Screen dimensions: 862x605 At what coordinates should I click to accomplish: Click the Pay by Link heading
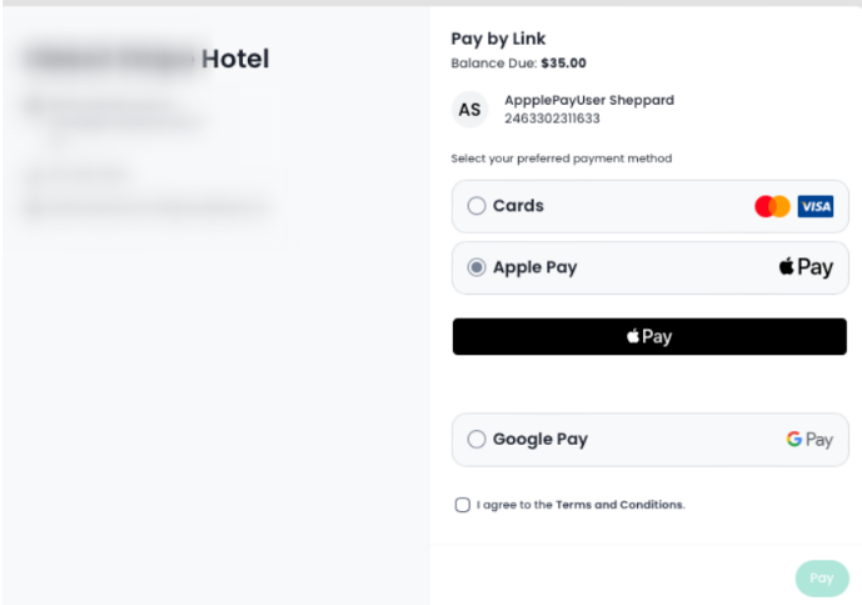(498, 39)
